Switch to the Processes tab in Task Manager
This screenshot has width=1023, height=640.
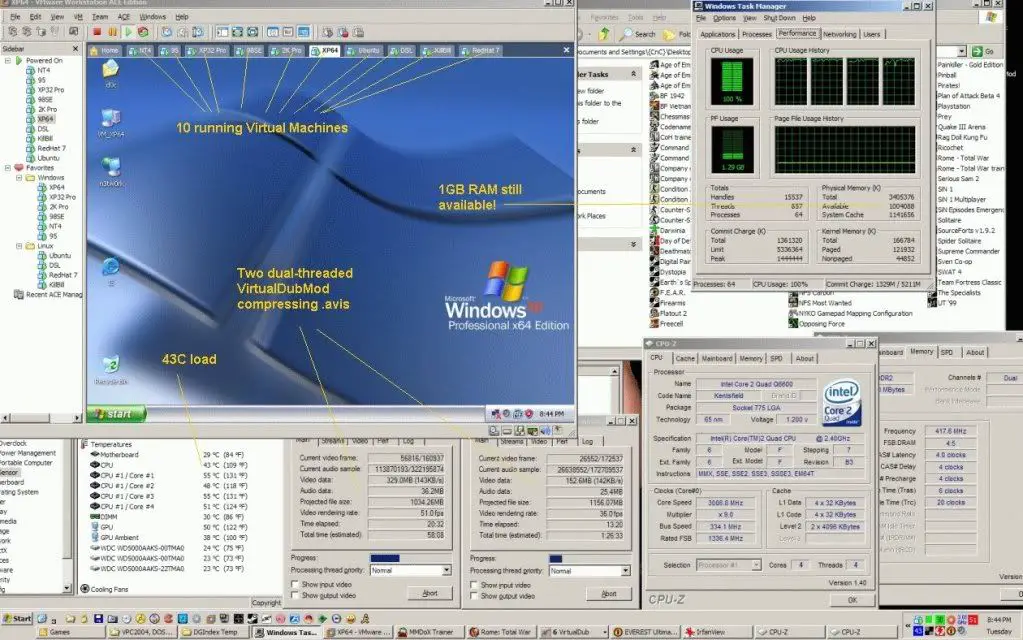click(x=756, y=34)
